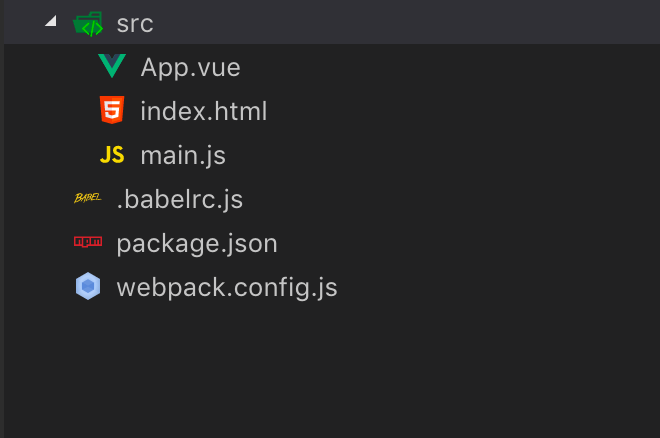
Task: Click blank space right of package.json row
Action: coord(467,244)
